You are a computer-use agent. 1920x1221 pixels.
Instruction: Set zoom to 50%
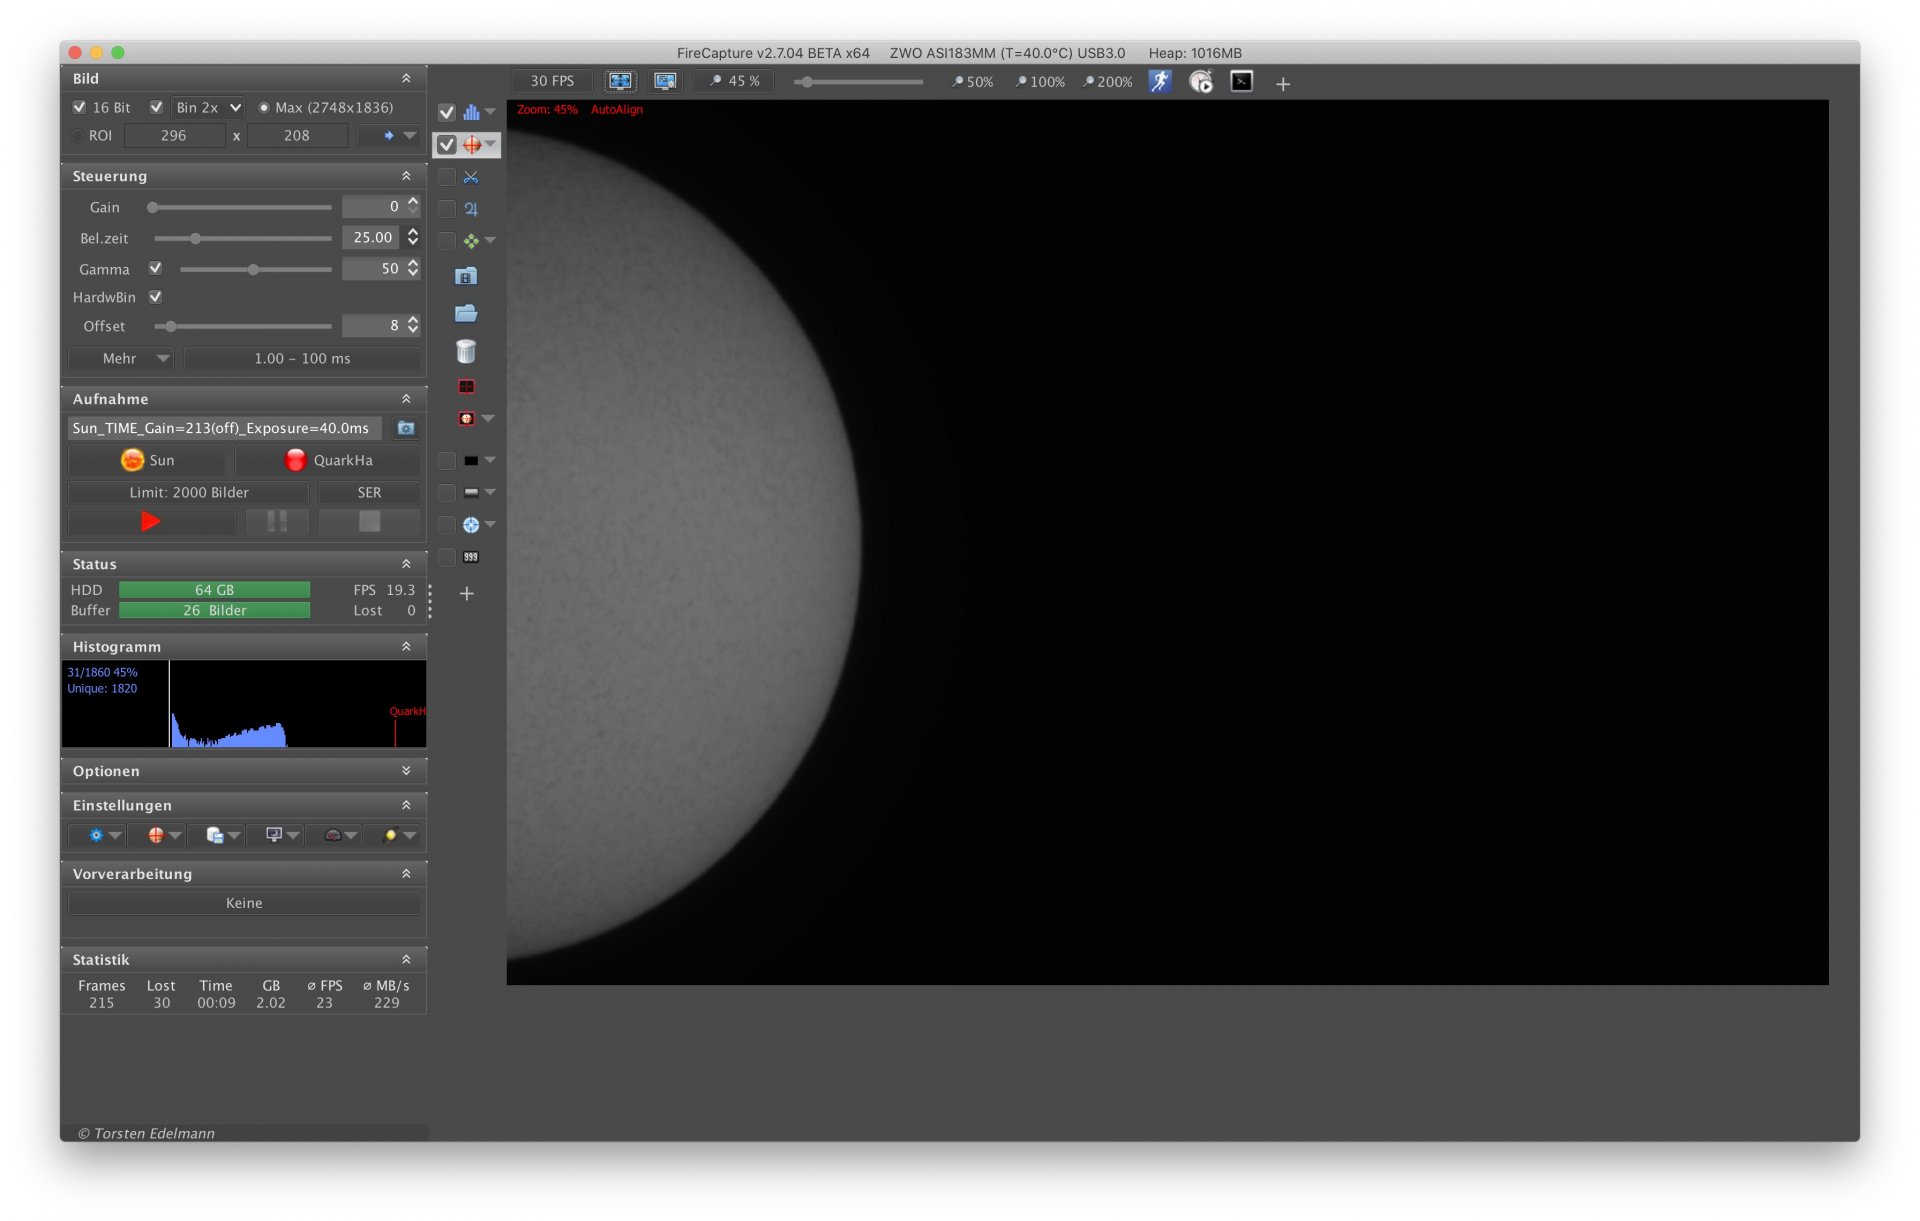972,82
